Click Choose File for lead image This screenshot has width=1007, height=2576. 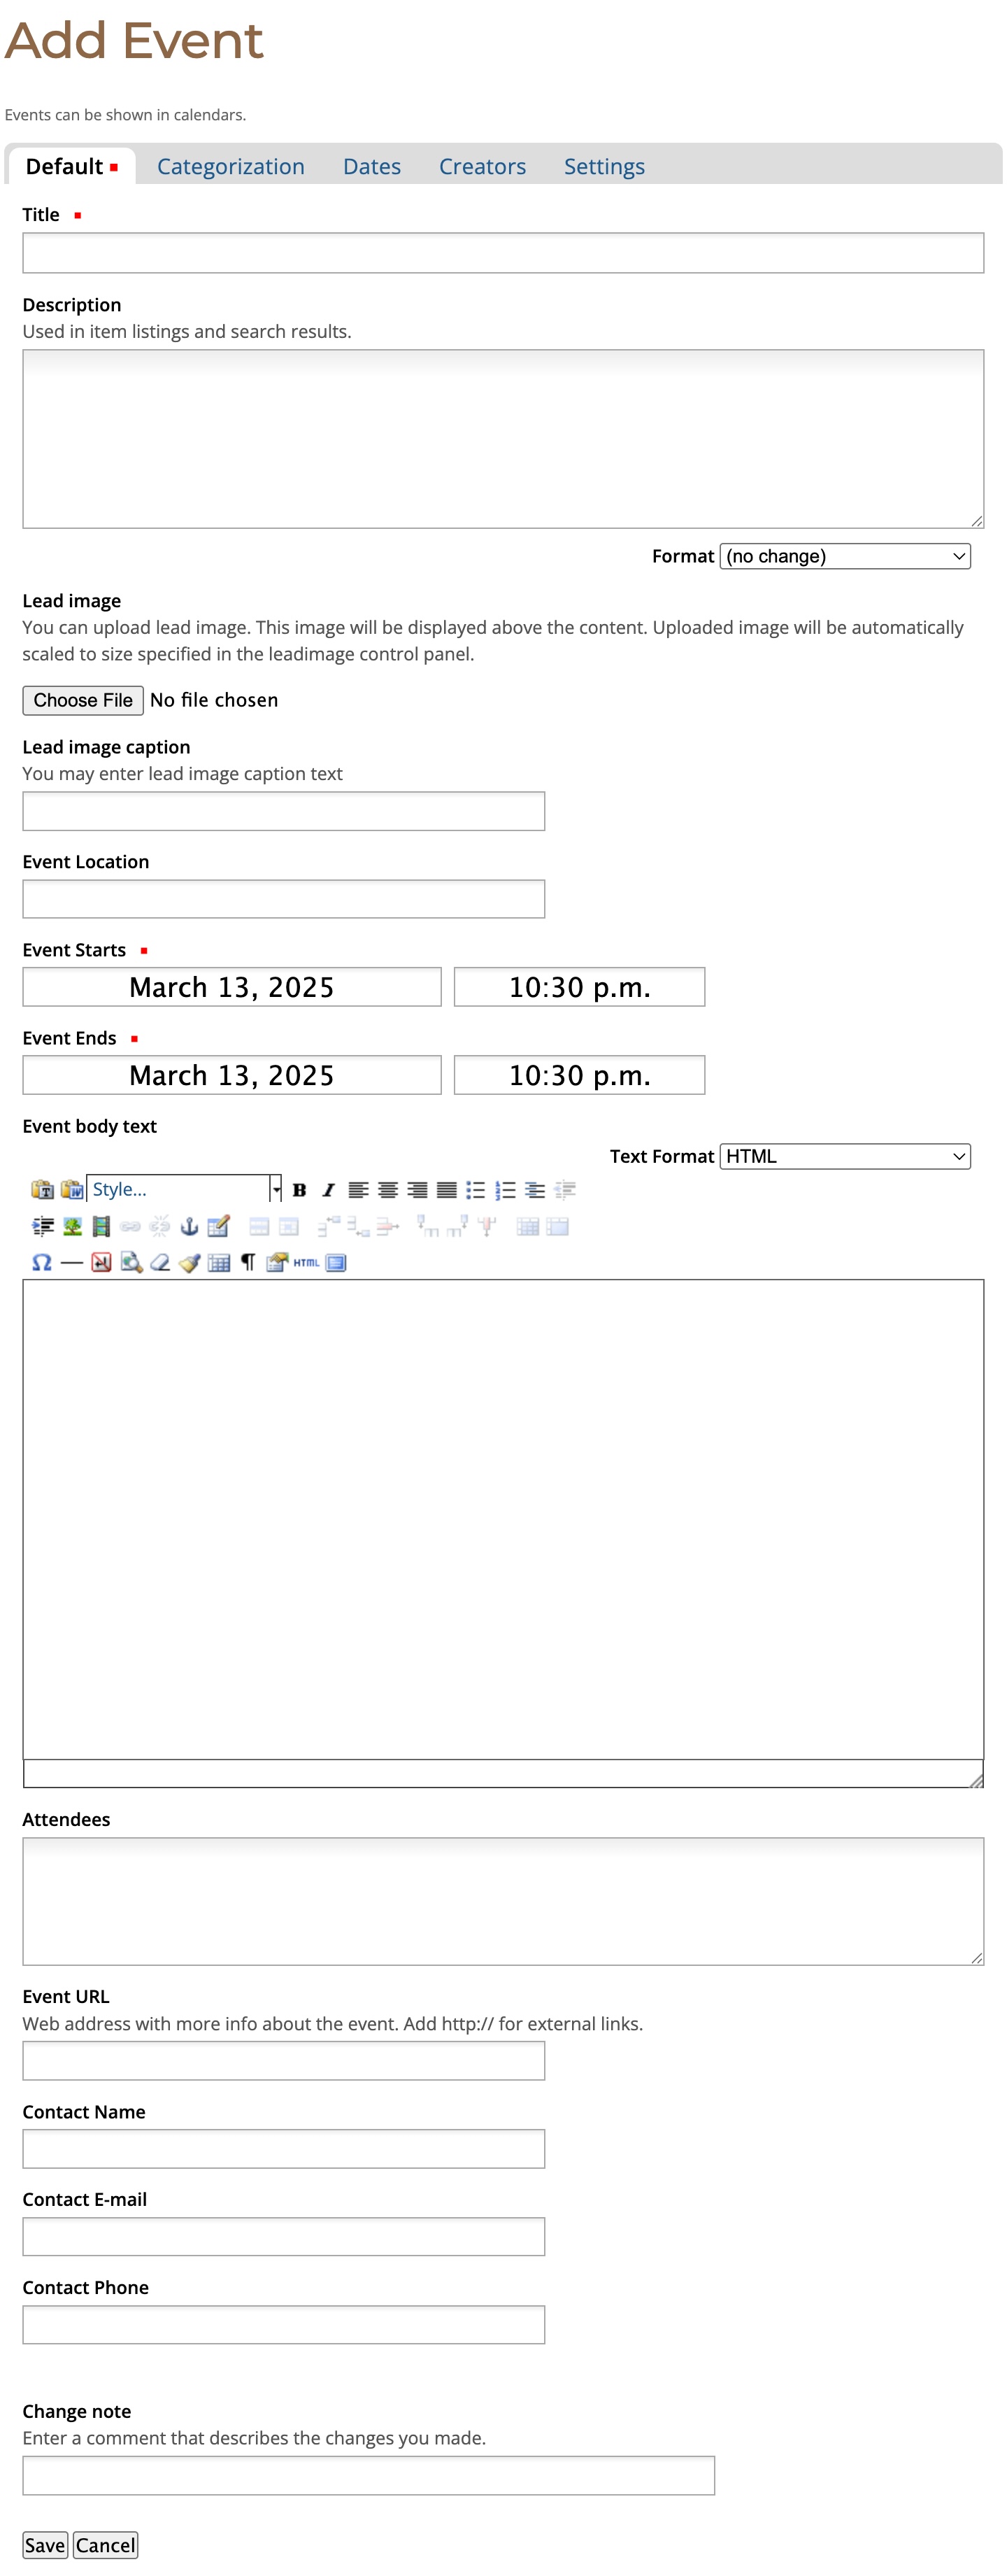click(83, 700)
